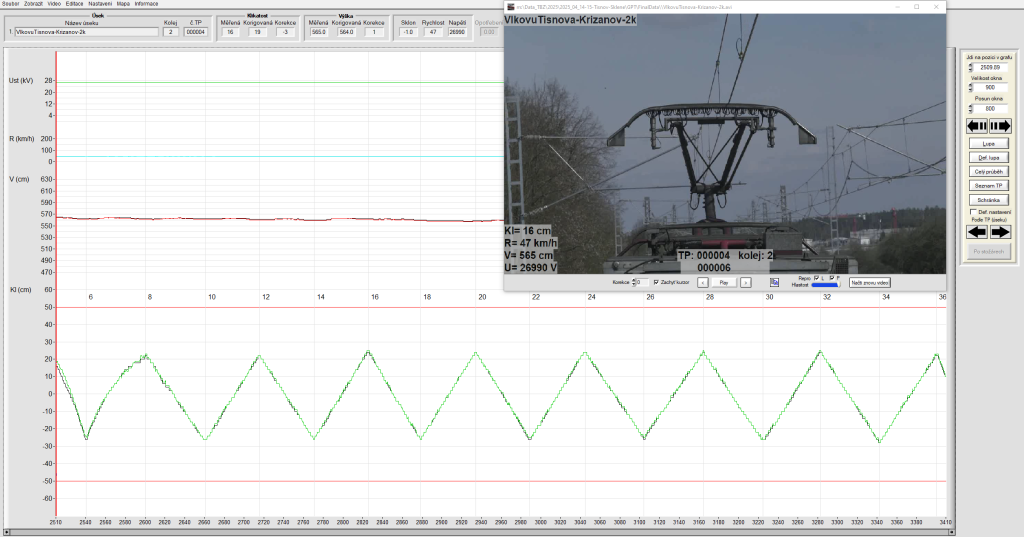The image size is (1024, 537).
Task: Maximize the video window
Action: pos(917,7)
